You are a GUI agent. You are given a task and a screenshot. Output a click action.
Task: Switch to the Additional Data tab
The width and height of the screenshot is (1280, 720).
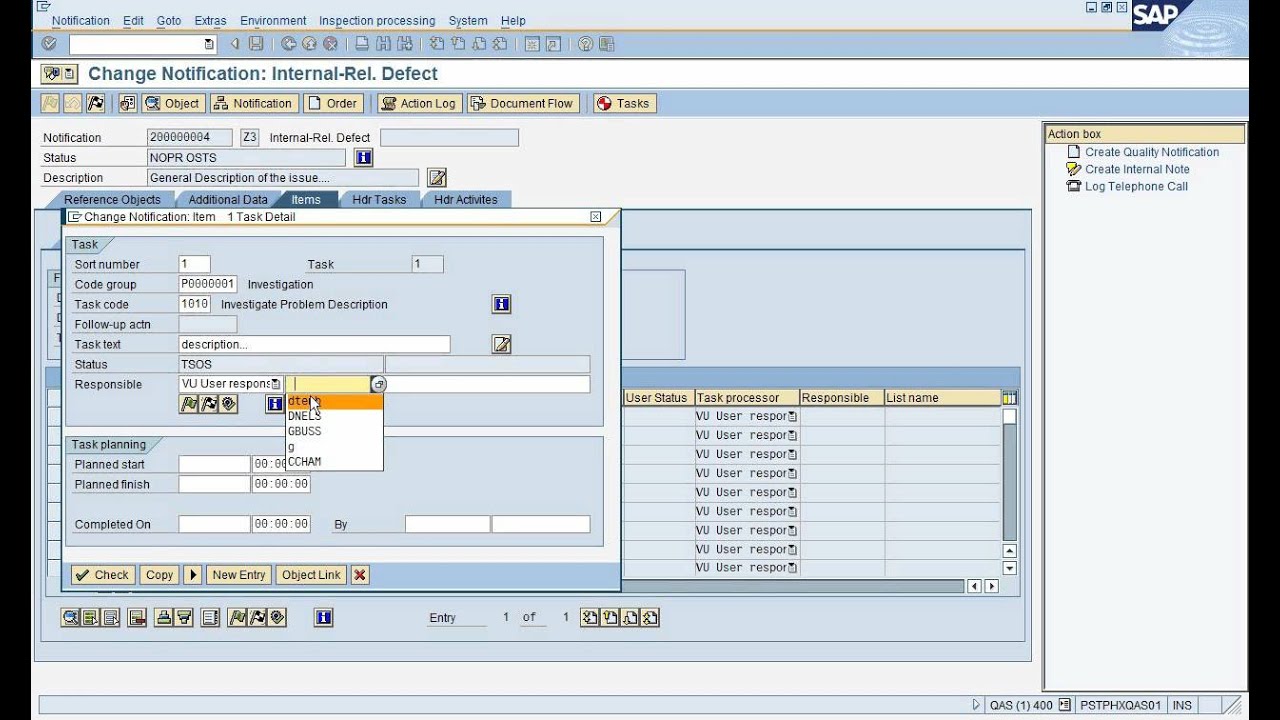[x=228, y=200]
